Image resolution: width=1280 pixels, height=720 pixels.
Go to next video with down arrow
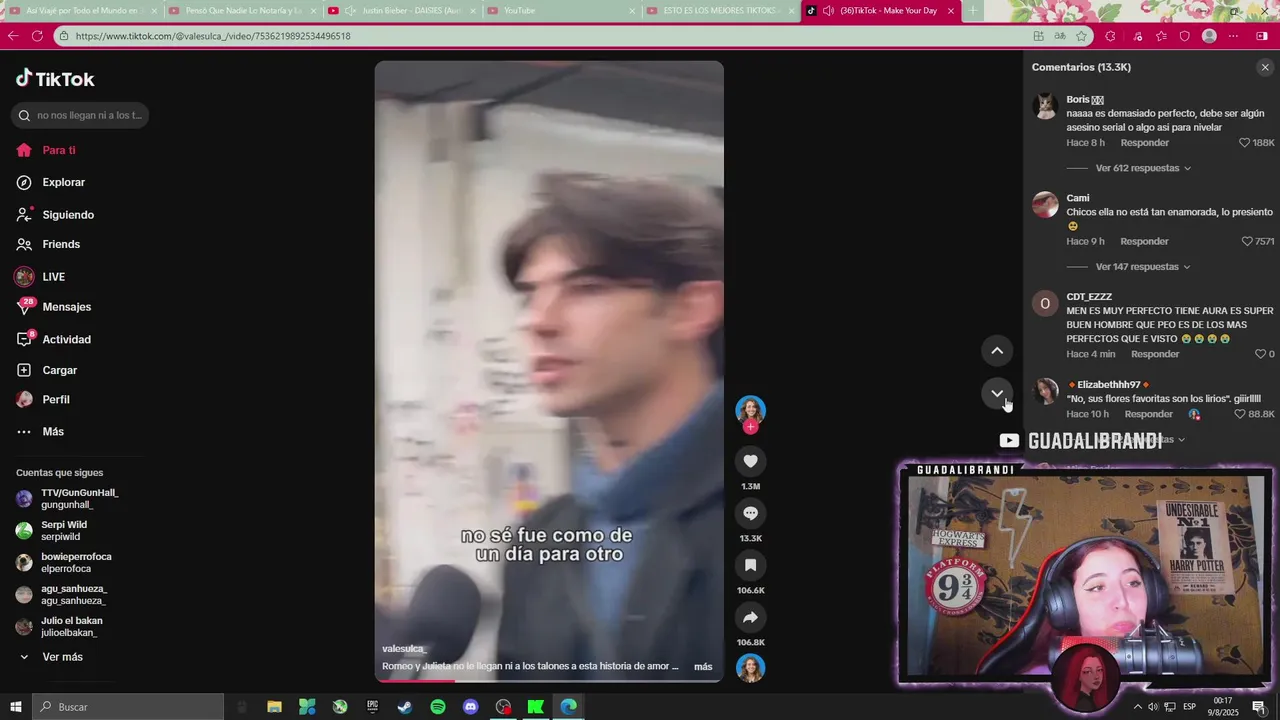997,394
